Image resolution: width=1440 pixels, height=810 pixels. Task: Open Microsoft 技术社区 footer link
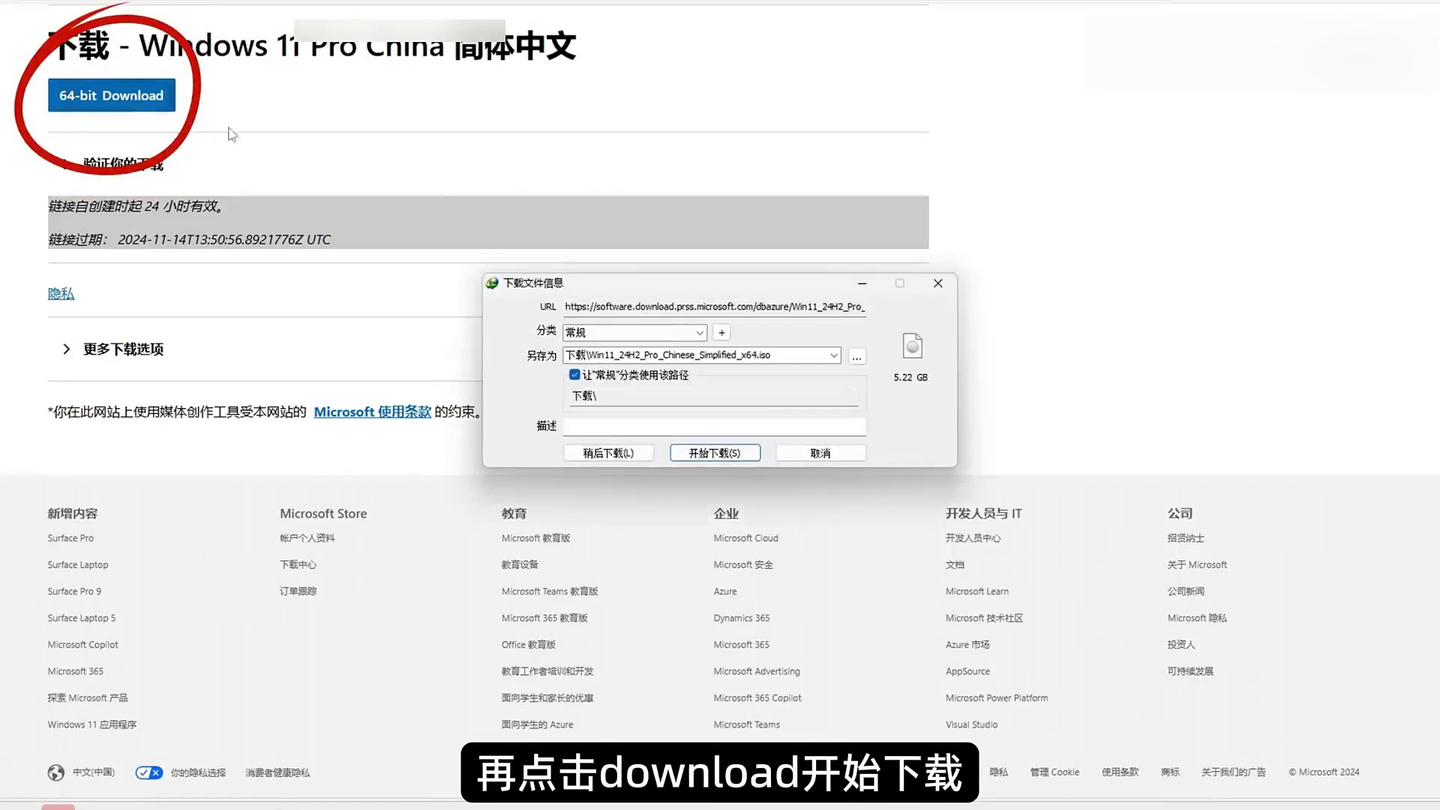pyautogui.click(x=985, y=618)
